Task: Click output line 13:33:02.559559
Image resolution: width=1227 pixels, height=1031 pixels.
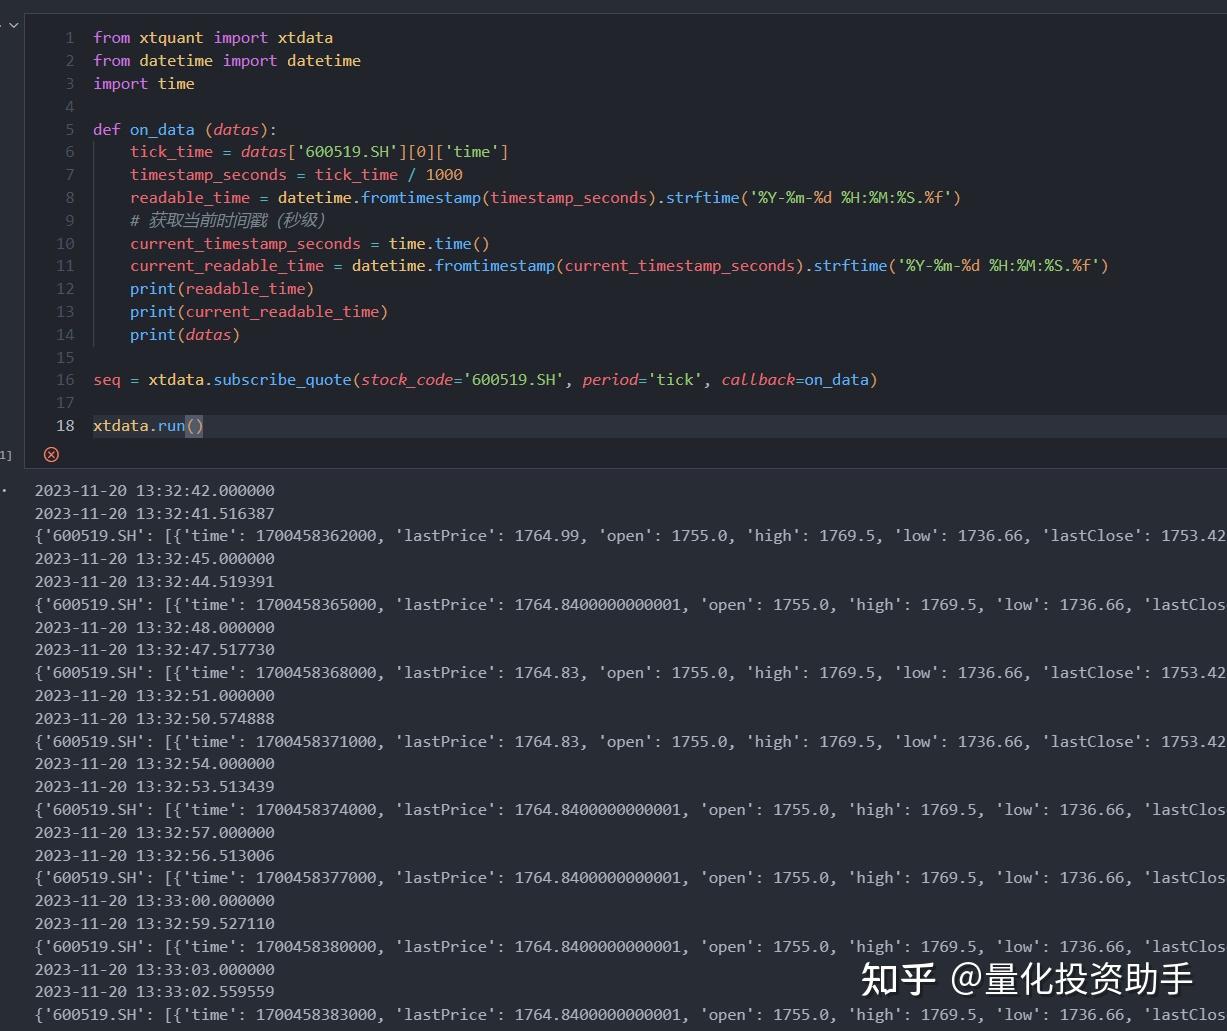Action: click(154, 992)
